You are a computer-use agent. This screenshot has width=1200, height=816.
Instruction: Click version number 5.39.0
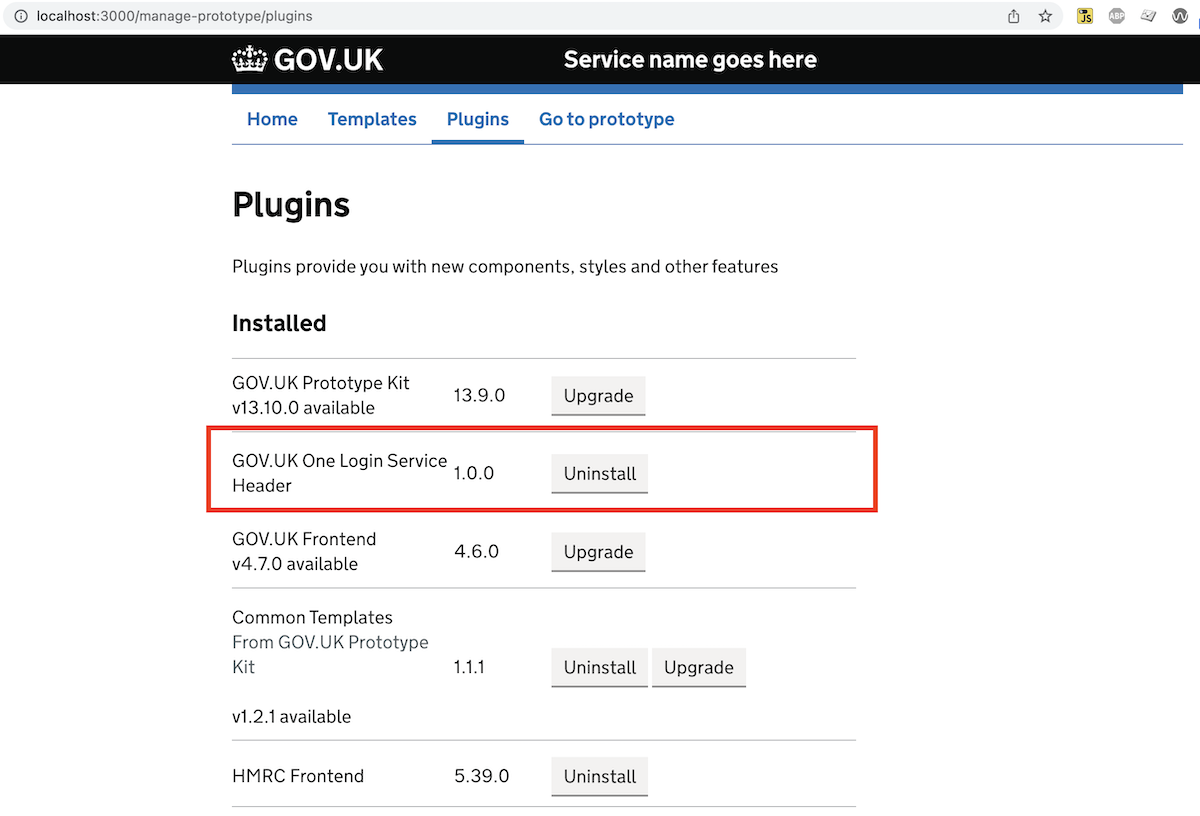tap(481, 776)
